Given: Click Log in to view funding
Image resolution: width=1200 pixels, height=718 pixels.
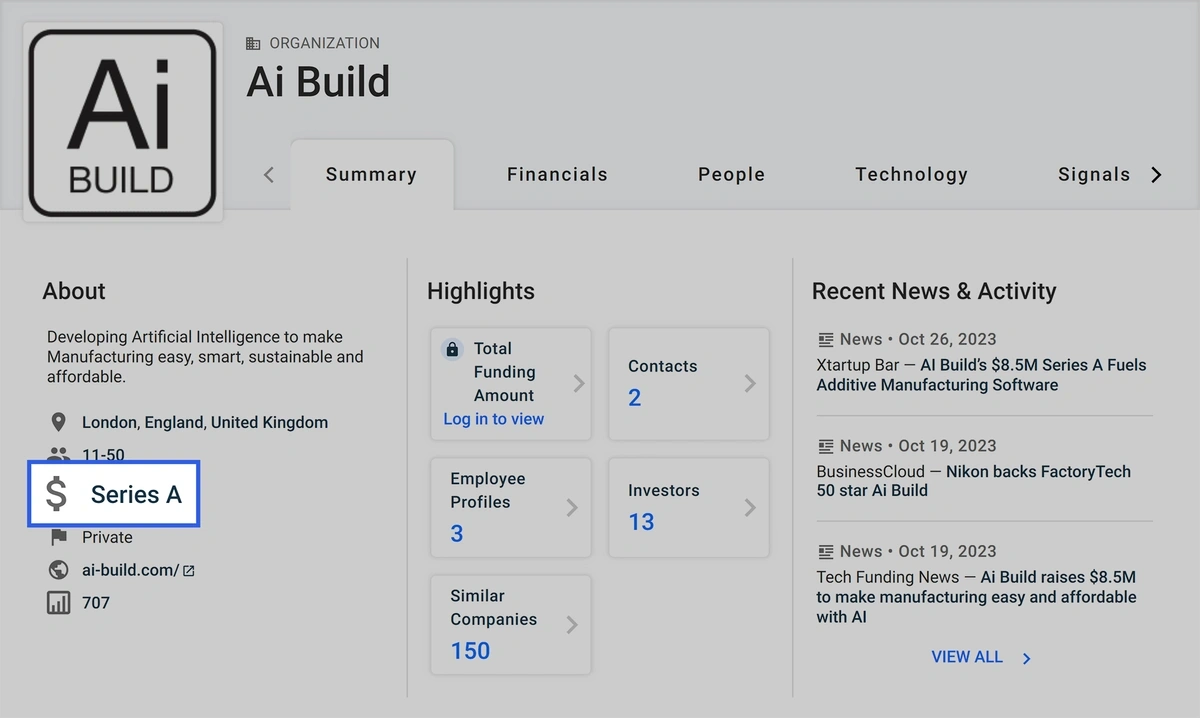Looking at the screenshot, I should point(494,419).
